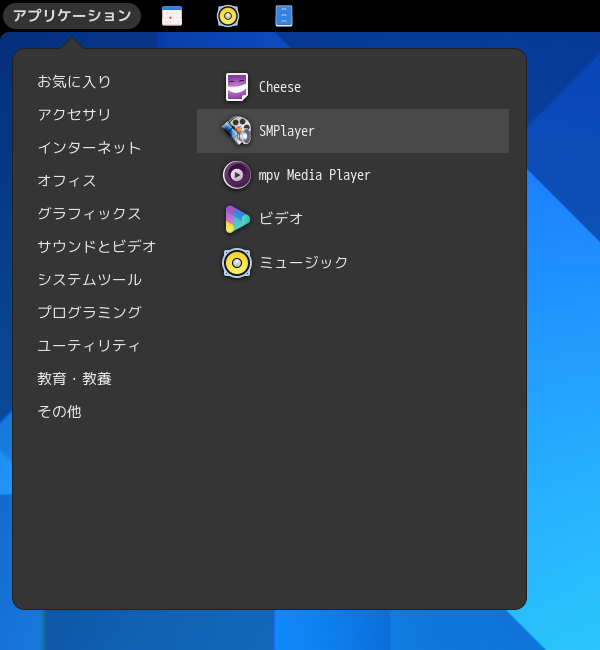Start mpv Media Player via its label
Viewport: 600px width, 650px height.
click(314, 175)
